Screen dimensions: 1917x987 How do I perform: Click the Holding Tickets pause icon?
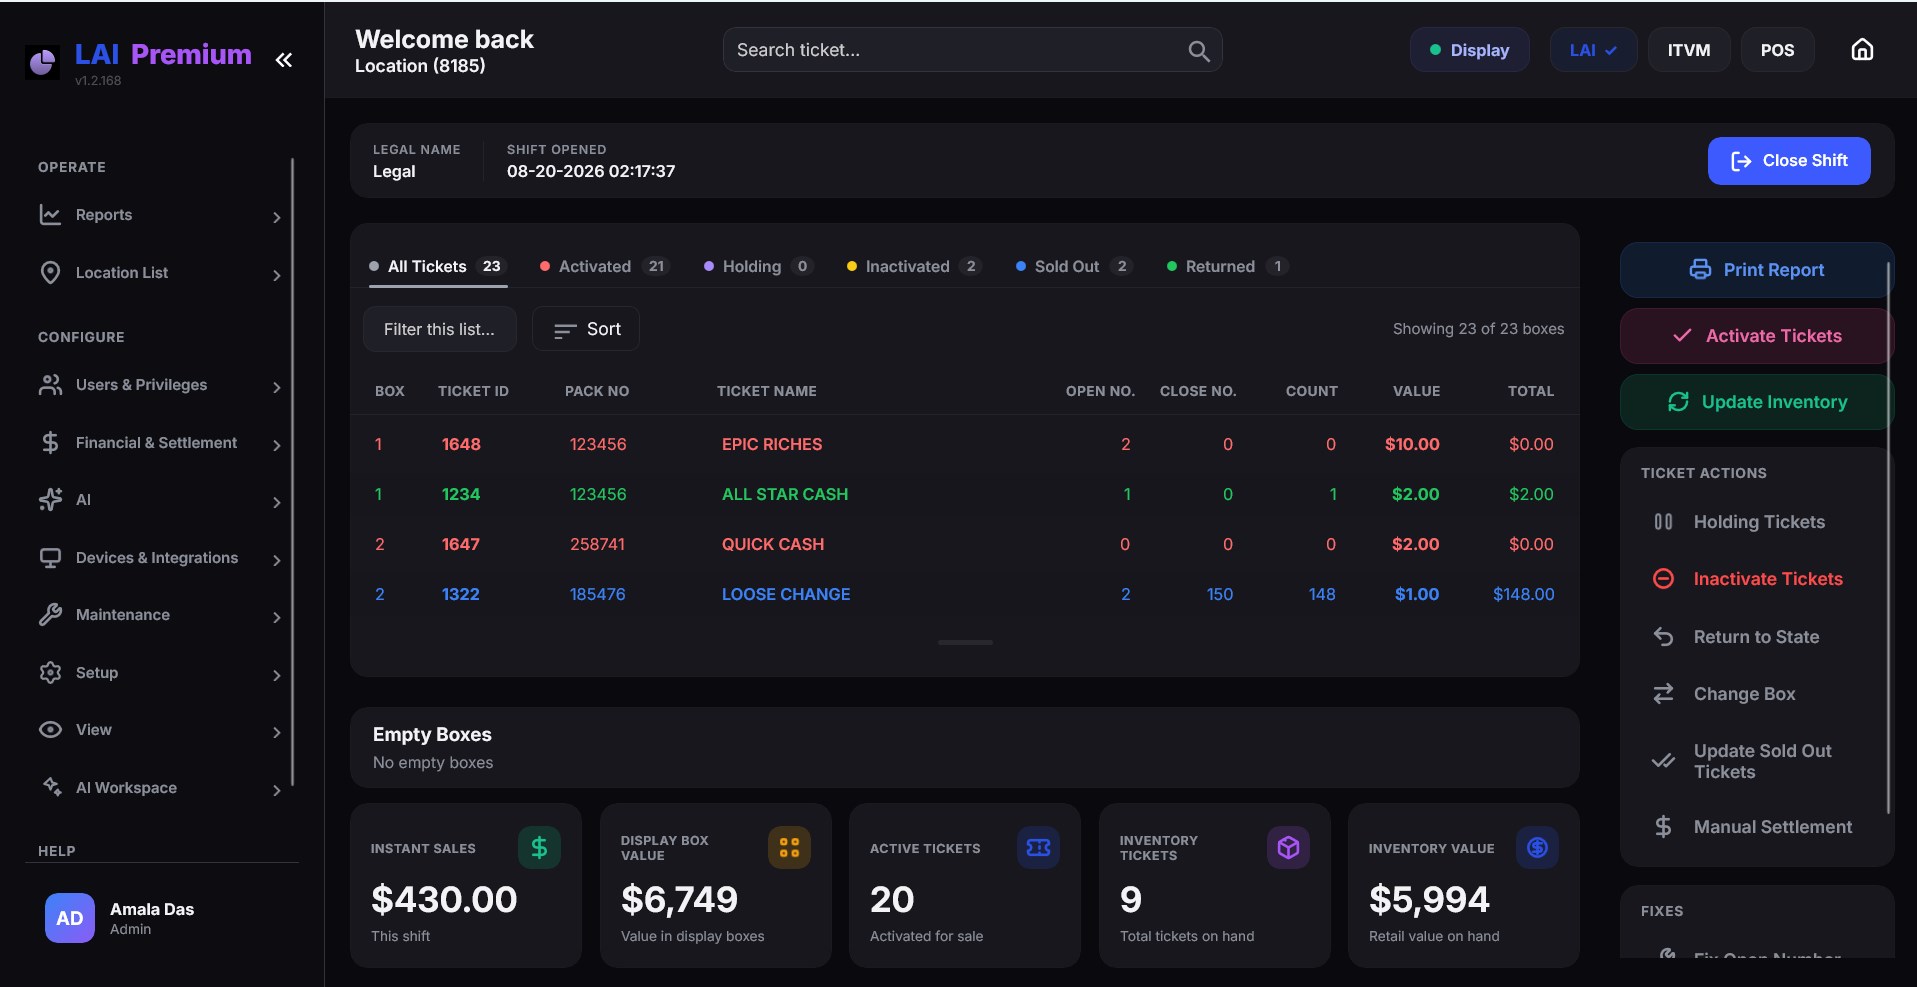click(1663, 522)
